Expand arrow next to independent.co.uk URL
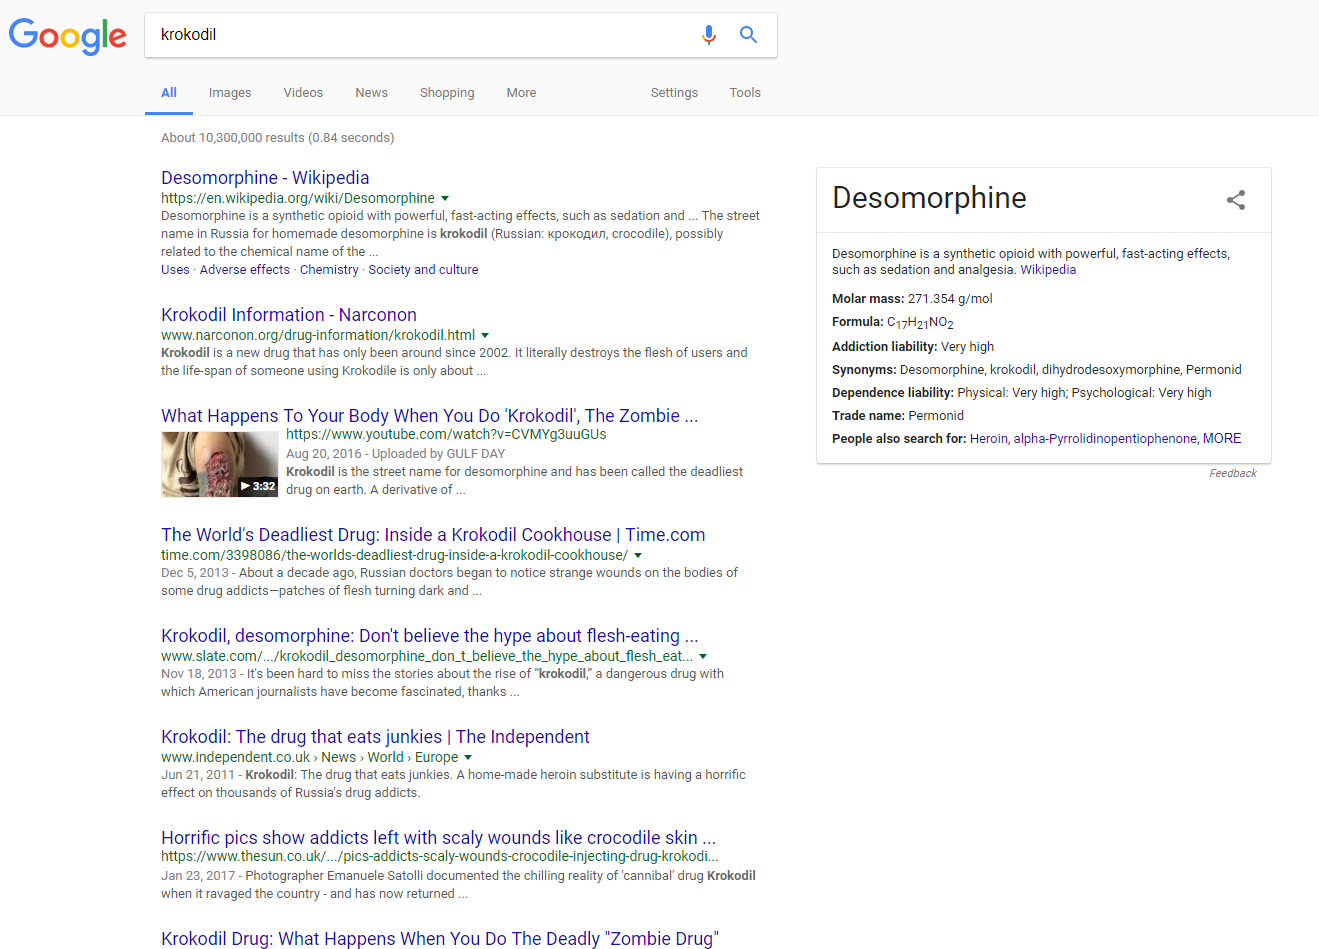 click(x=468, y=758)
